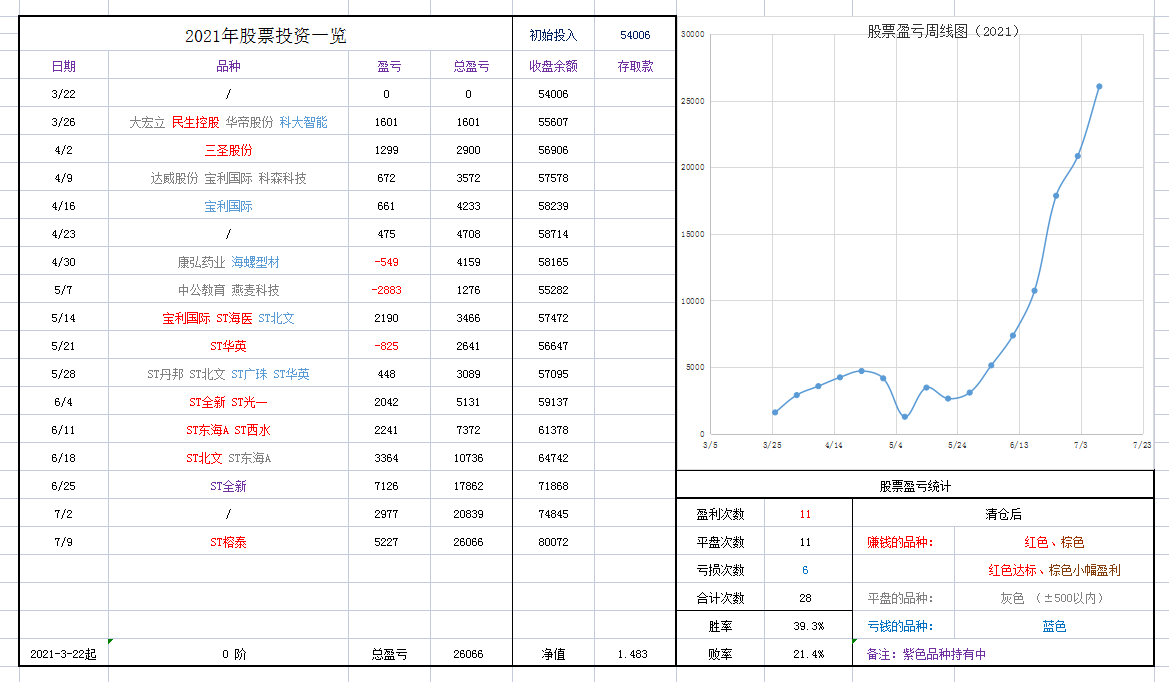The width and height of the screenshot is (1169, 682).
Task: Select the 赚钱的品种 label
Action: tap(900, 542)
